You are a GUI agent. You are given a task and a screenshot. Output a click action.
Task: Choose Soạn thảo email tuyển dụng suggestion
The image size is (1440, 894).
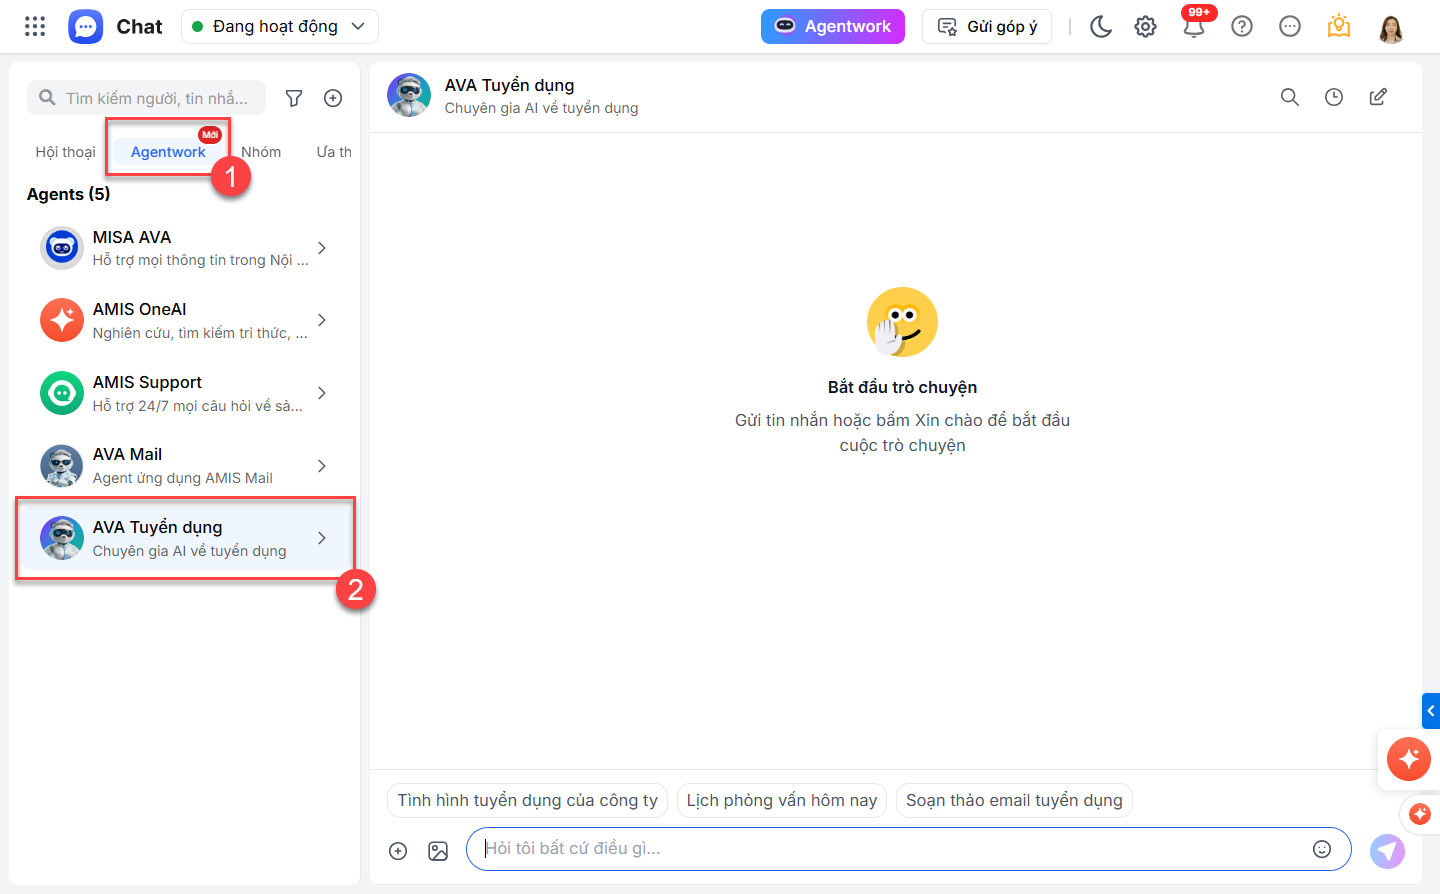click(1014, 800)
